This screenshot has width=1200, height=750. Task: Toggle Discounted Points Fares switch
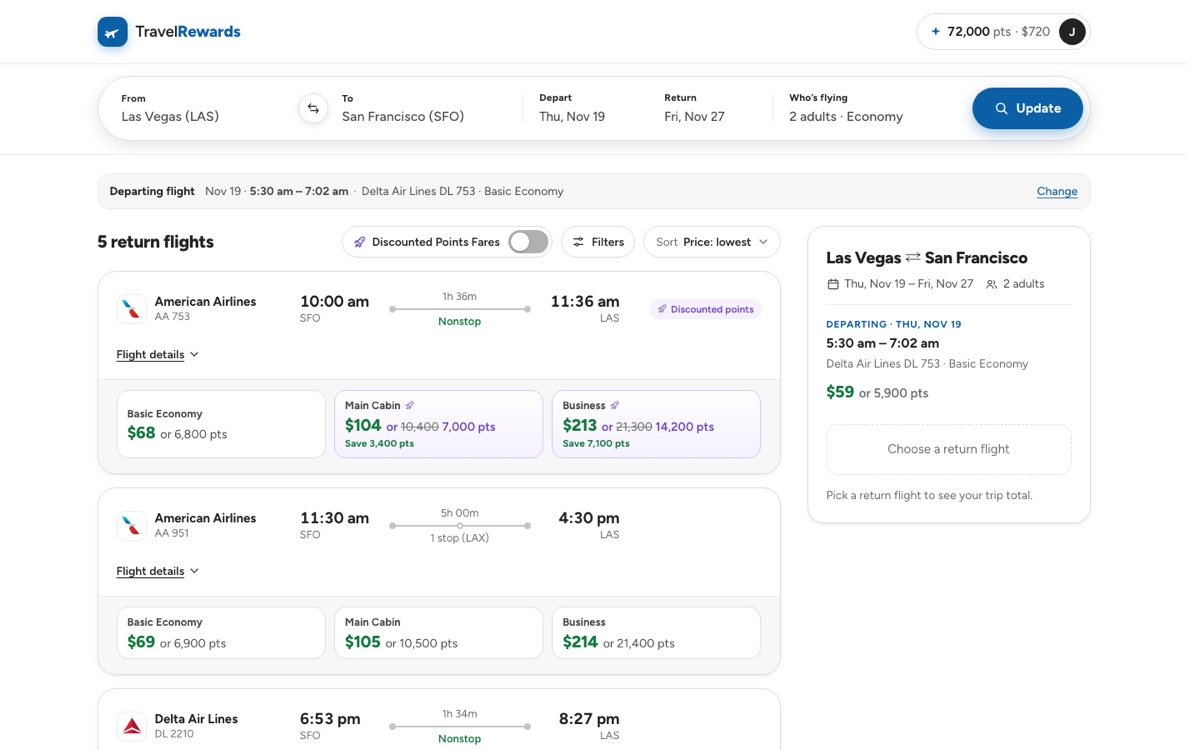coord(528,242)
